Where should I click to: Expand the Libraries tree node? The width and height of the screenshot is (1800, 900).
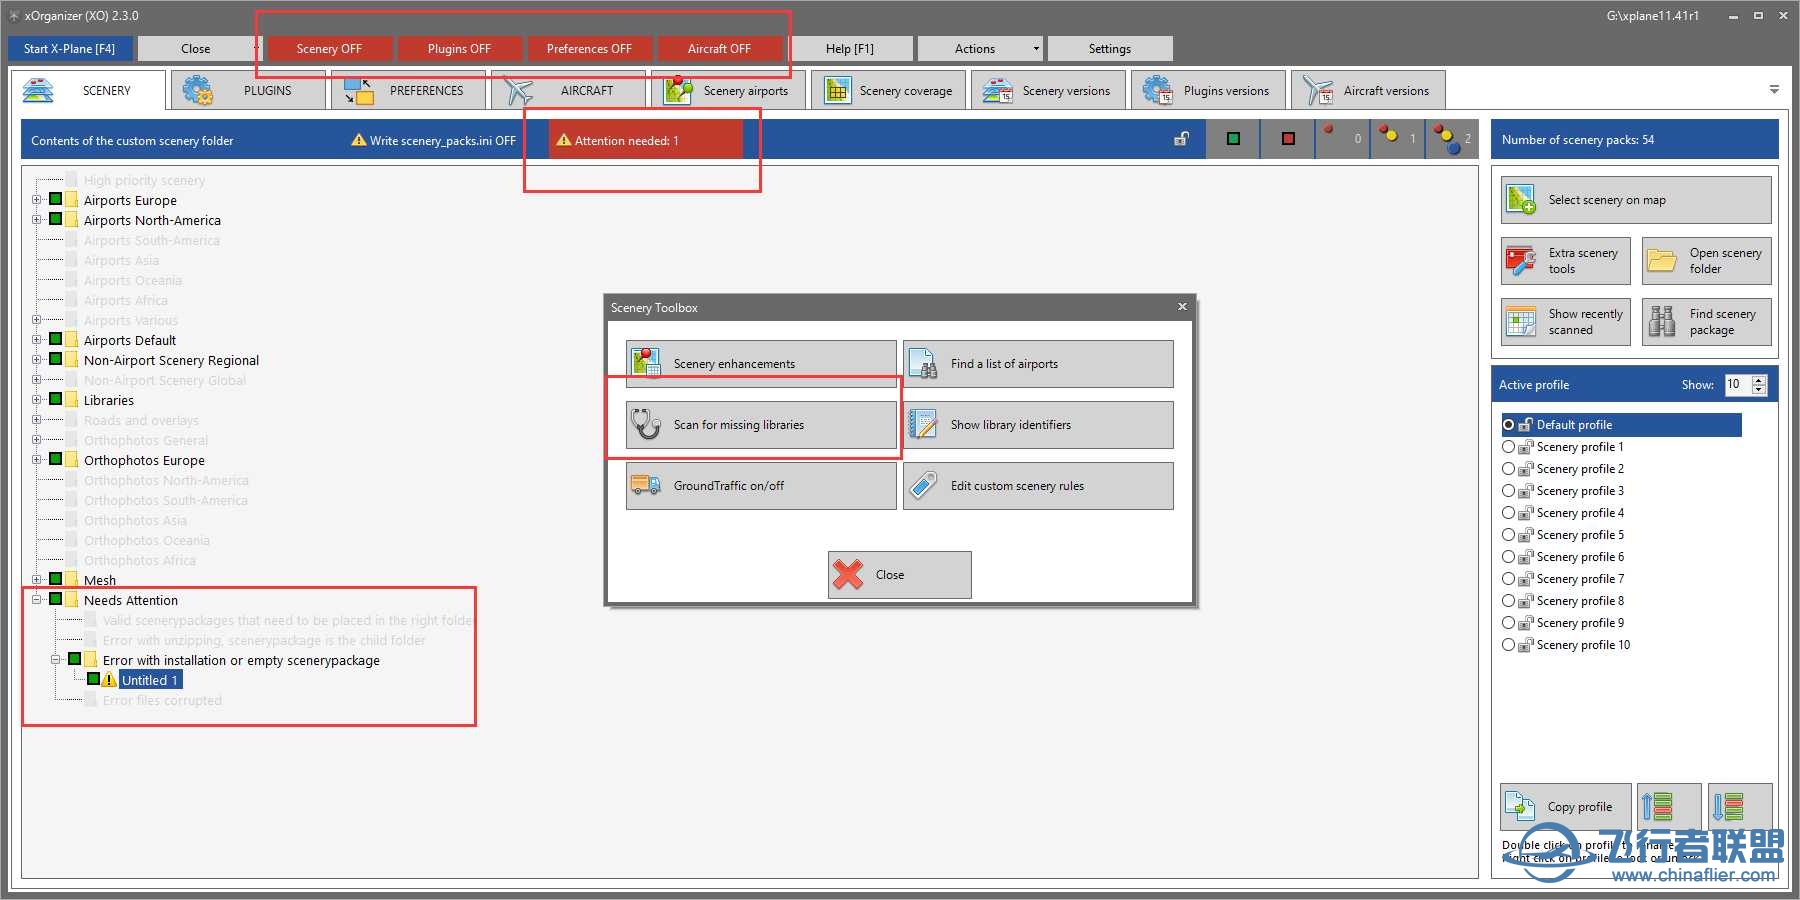37,400
